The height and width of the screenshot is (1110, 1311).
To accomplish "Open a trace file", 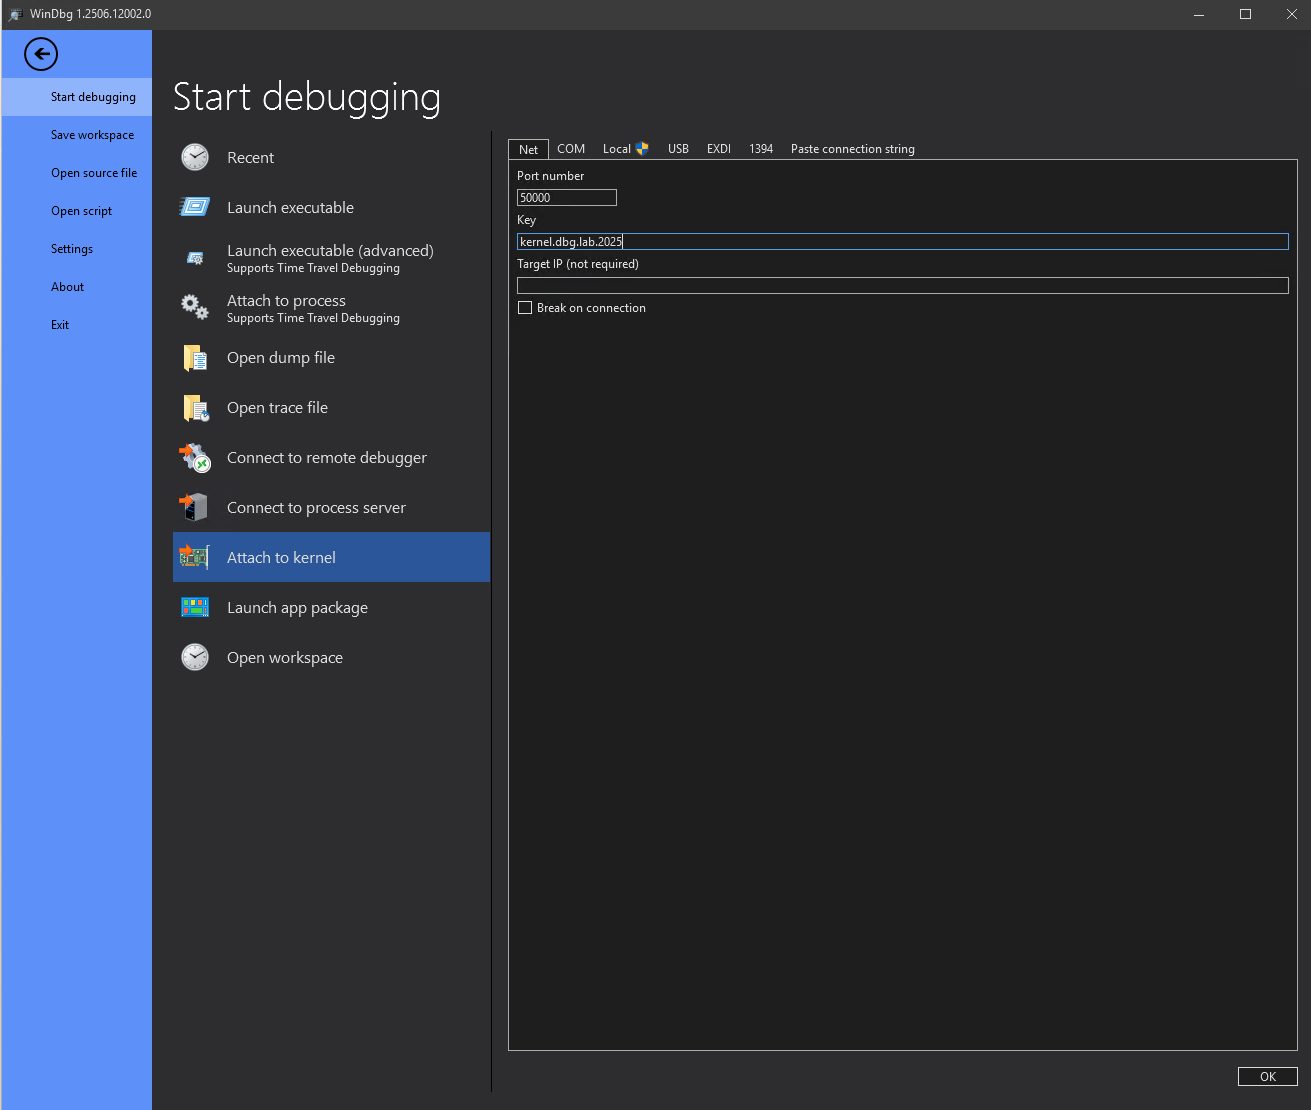I will (x=277, y=407).
